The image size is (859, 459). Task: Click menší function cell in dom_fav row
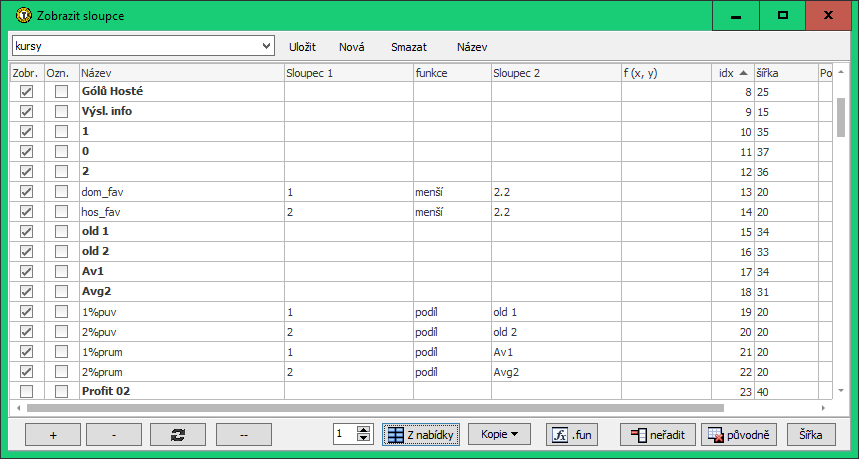click(x=429, y=192)
